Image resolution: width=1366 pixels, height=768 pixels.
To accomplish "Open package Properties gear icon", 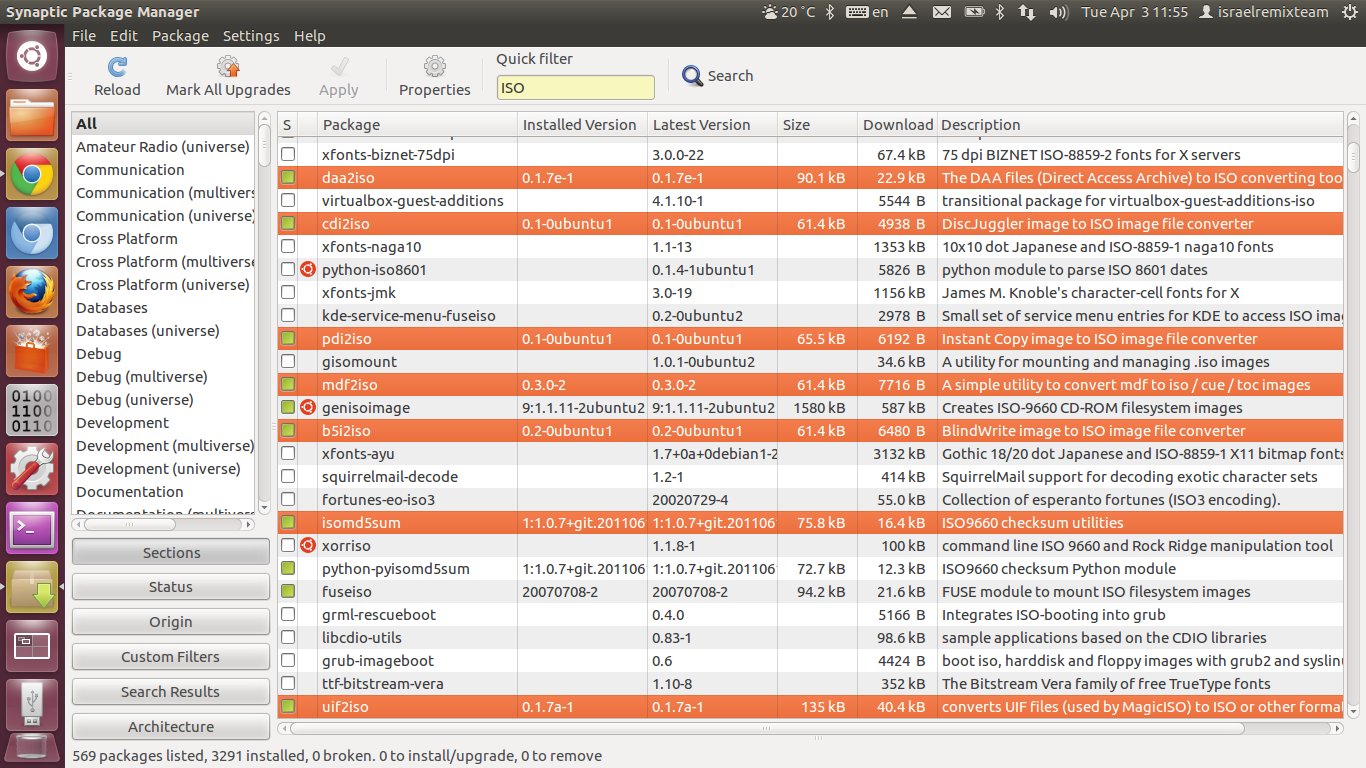I will [x=434, y=67].
